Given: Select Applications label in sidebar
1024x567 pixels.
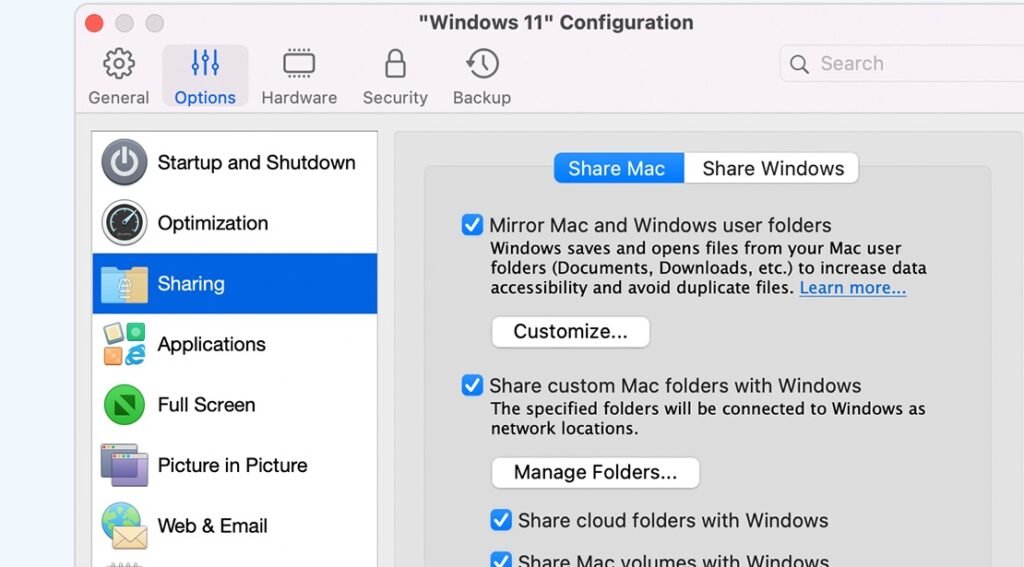Looking at the screenshot, I should coord(212,344).
